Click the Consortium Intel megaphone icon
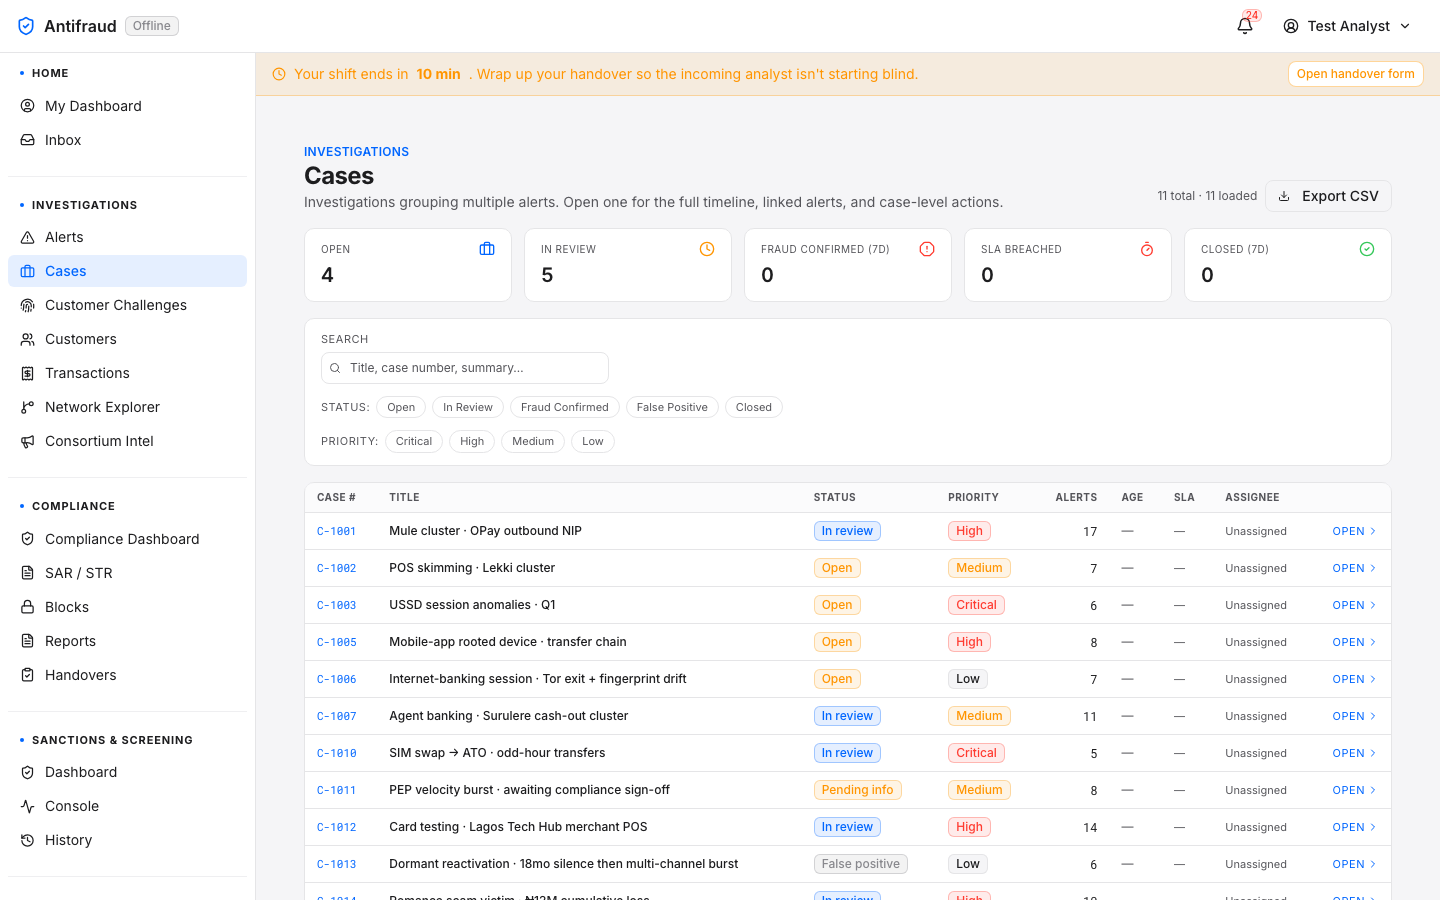This screenshot has width=1440, height=900. (x=28, y=441)
